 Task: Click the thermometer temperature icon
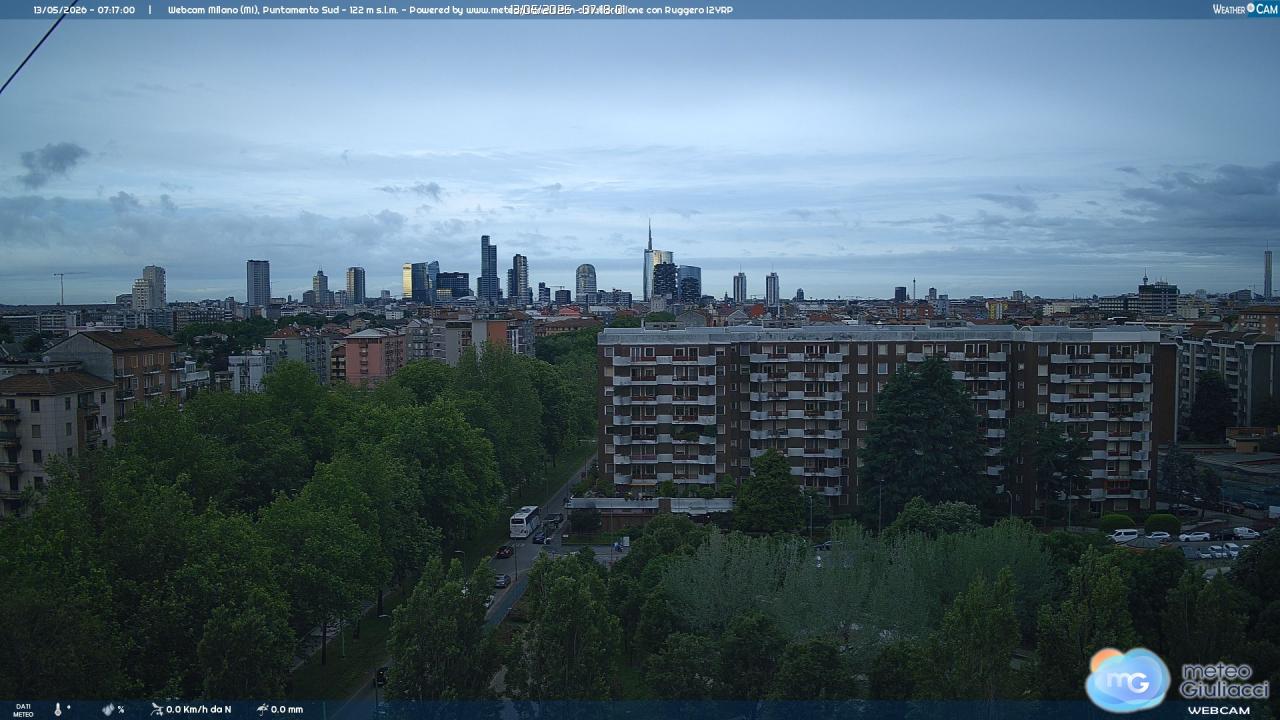pos(57,709)
